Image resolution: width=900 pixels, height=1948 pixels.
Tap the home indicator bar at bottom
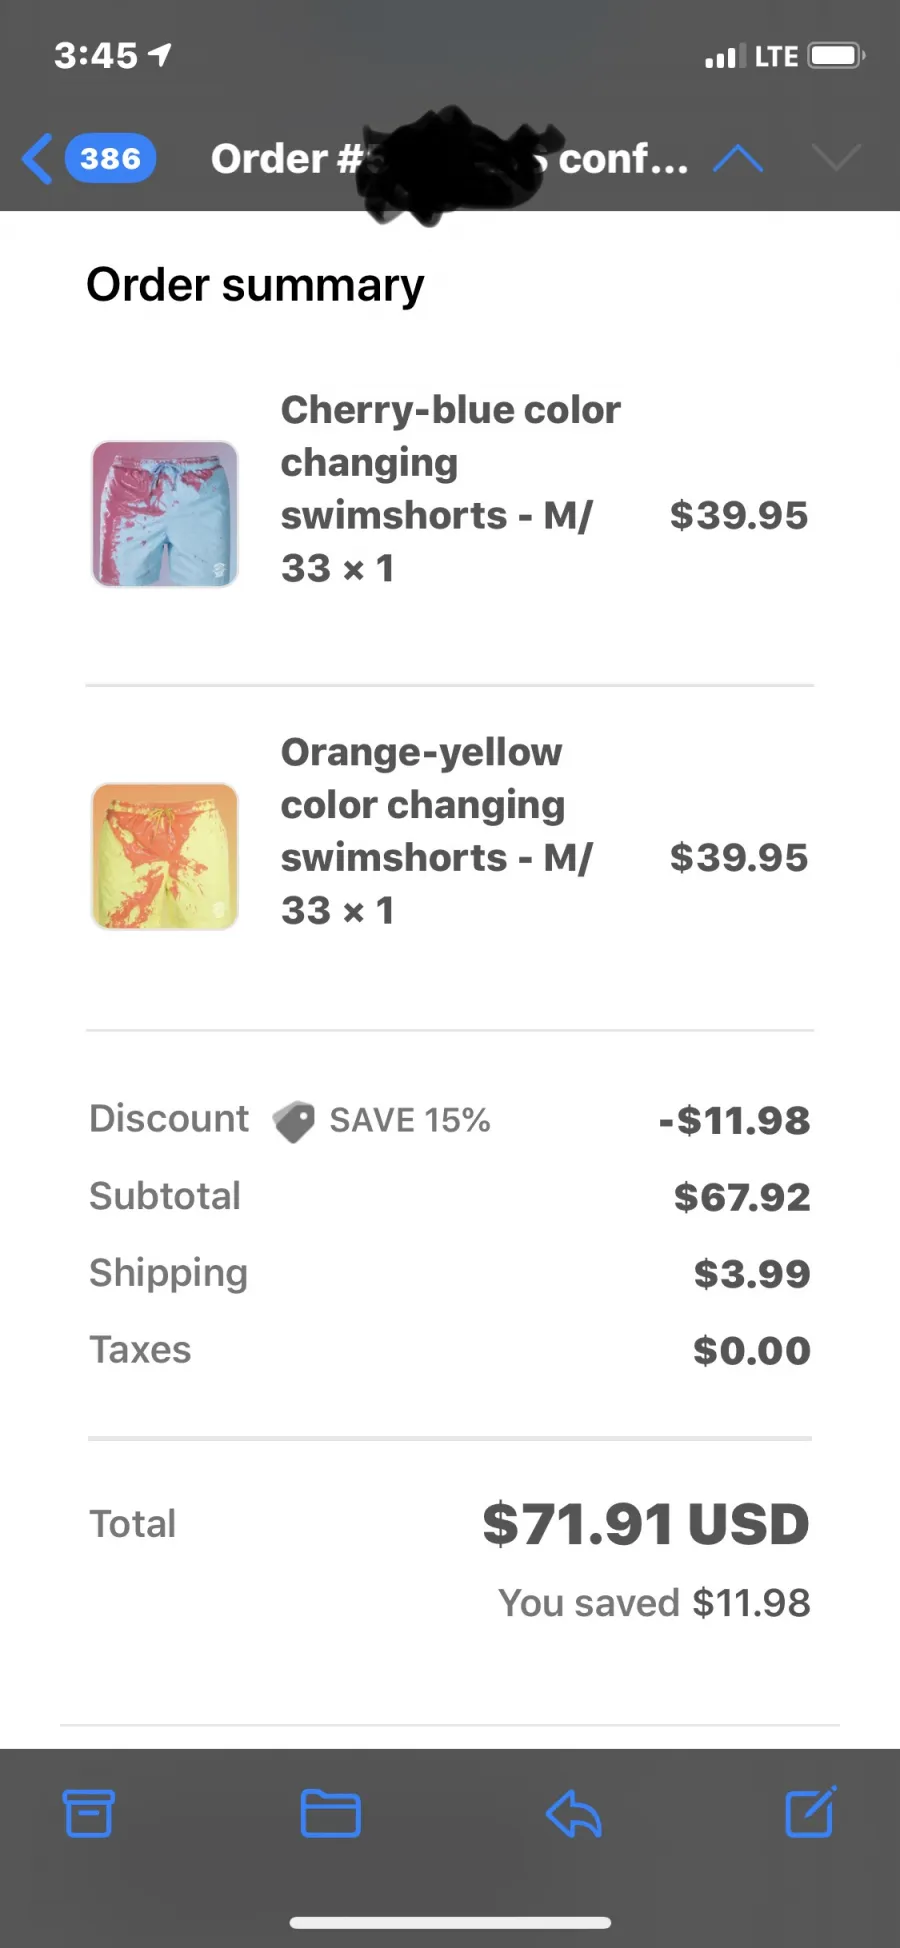point(450,1923)
